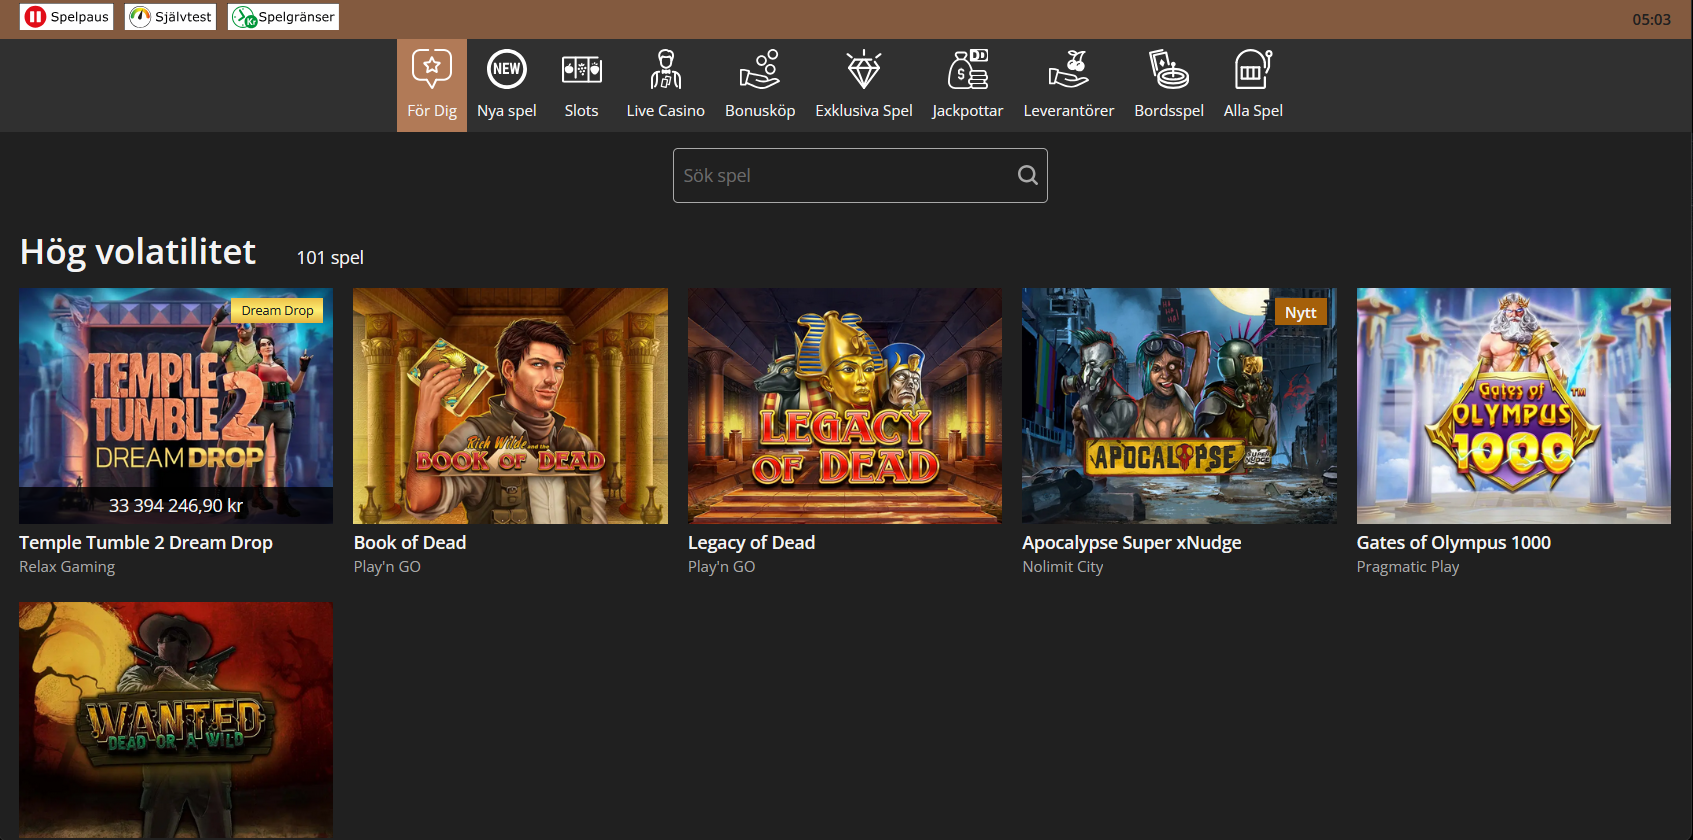This screenshot has height=840, width=1693.
Task: Click the Apocalypse Super xNudge title
Action: (1132, 542)
